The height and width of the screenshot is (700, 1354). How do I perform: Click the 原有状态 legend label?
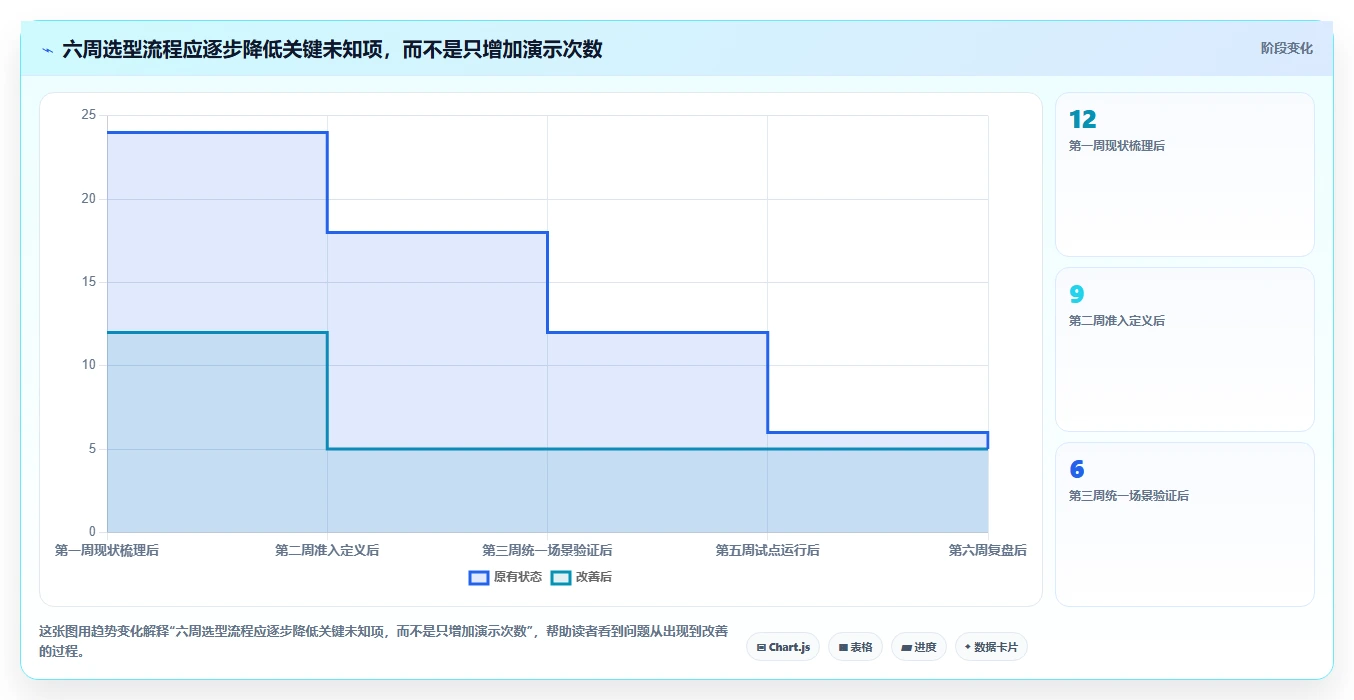coord(518,577)
